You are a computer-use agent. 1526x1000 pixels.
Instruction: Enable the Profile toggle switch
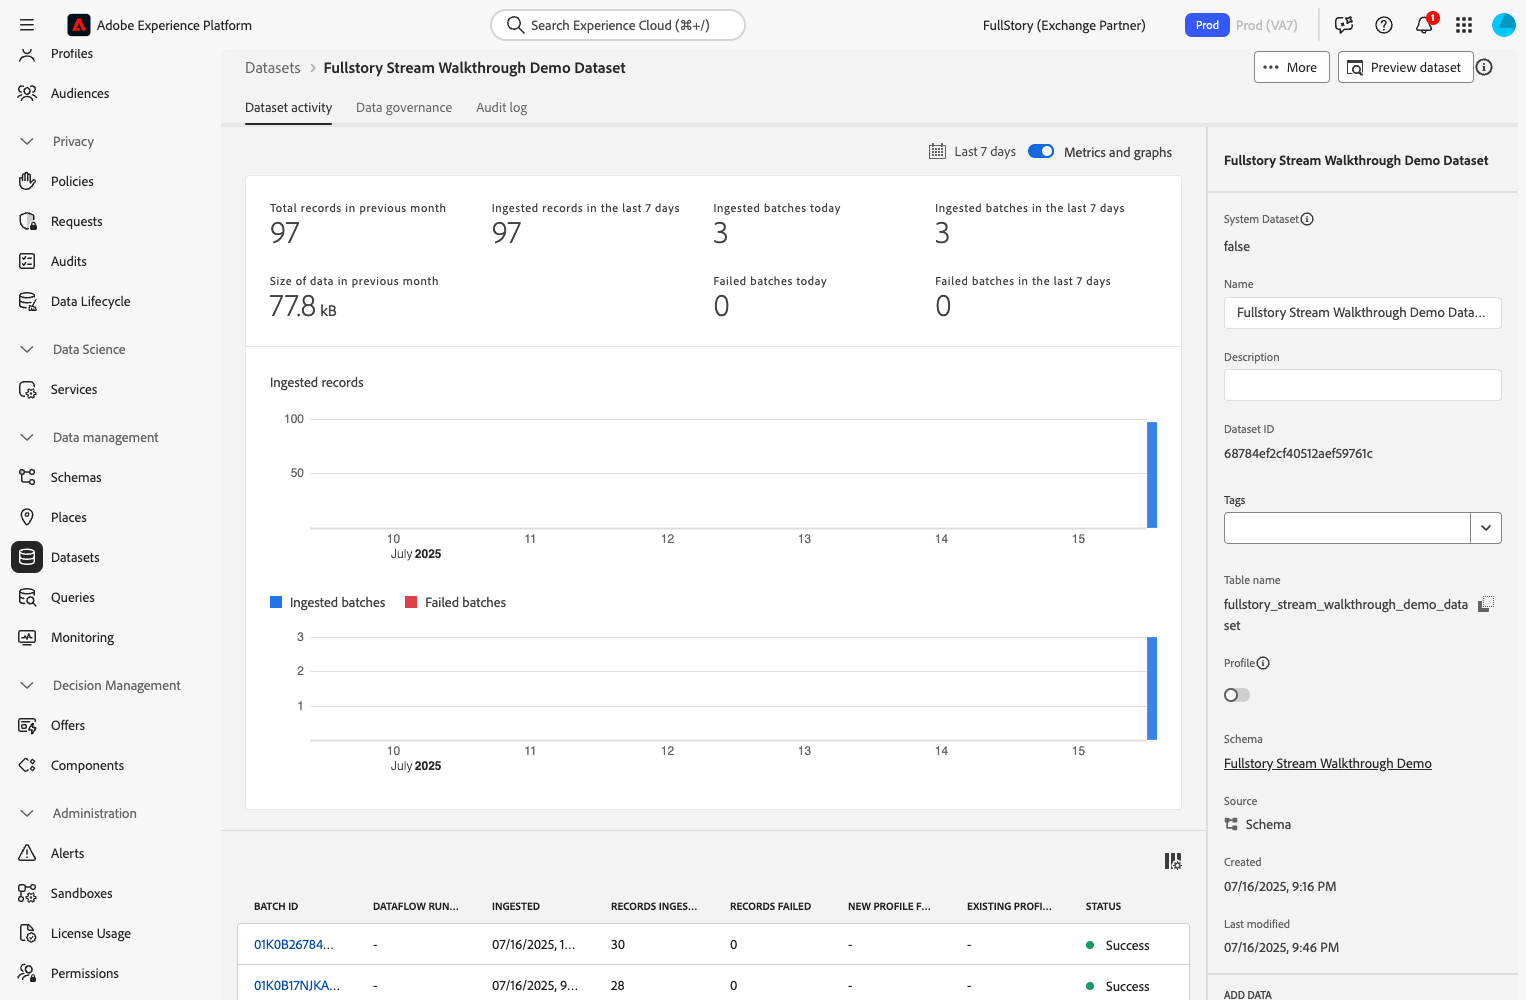click(1237, 695)
